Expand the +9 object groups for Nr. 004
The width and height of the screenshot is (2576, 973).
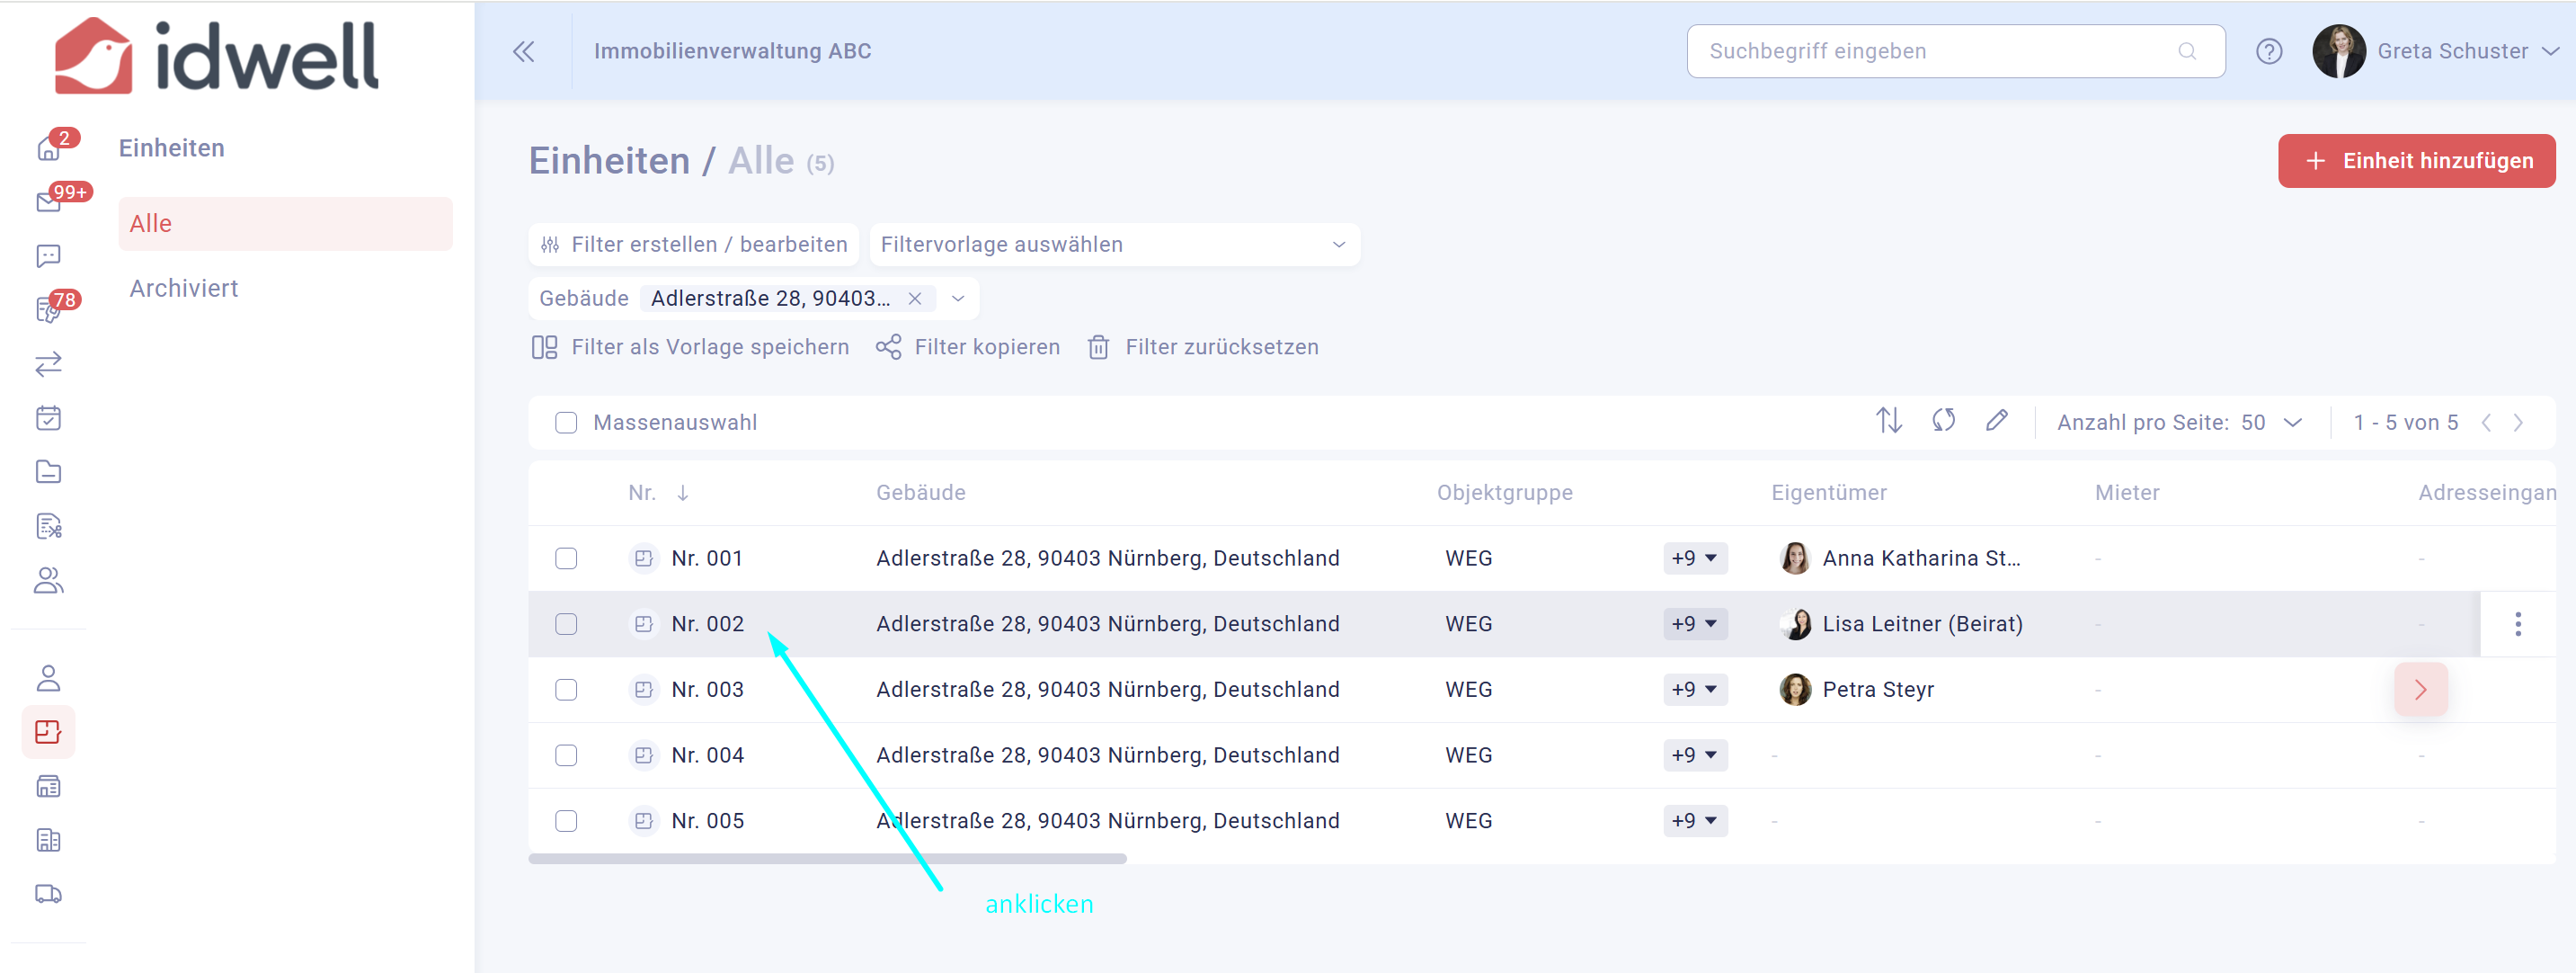[x=1695, y=755]
